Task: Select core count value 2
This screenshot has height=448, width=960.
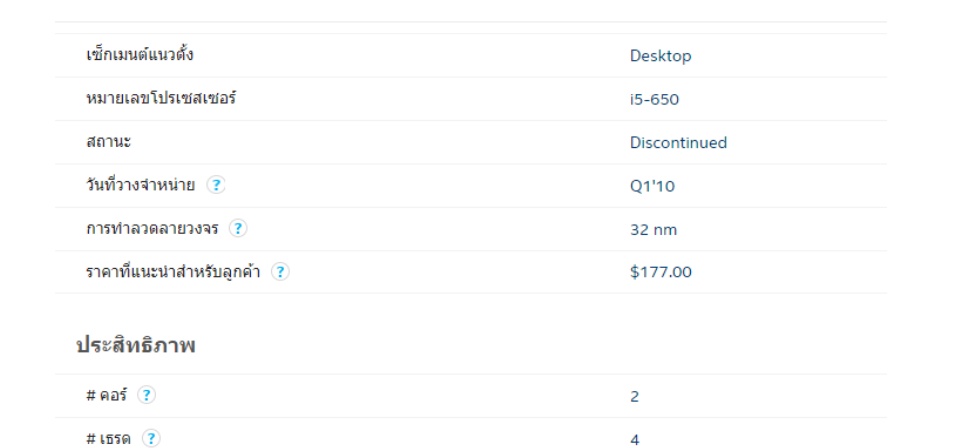Action: (634, 397)
